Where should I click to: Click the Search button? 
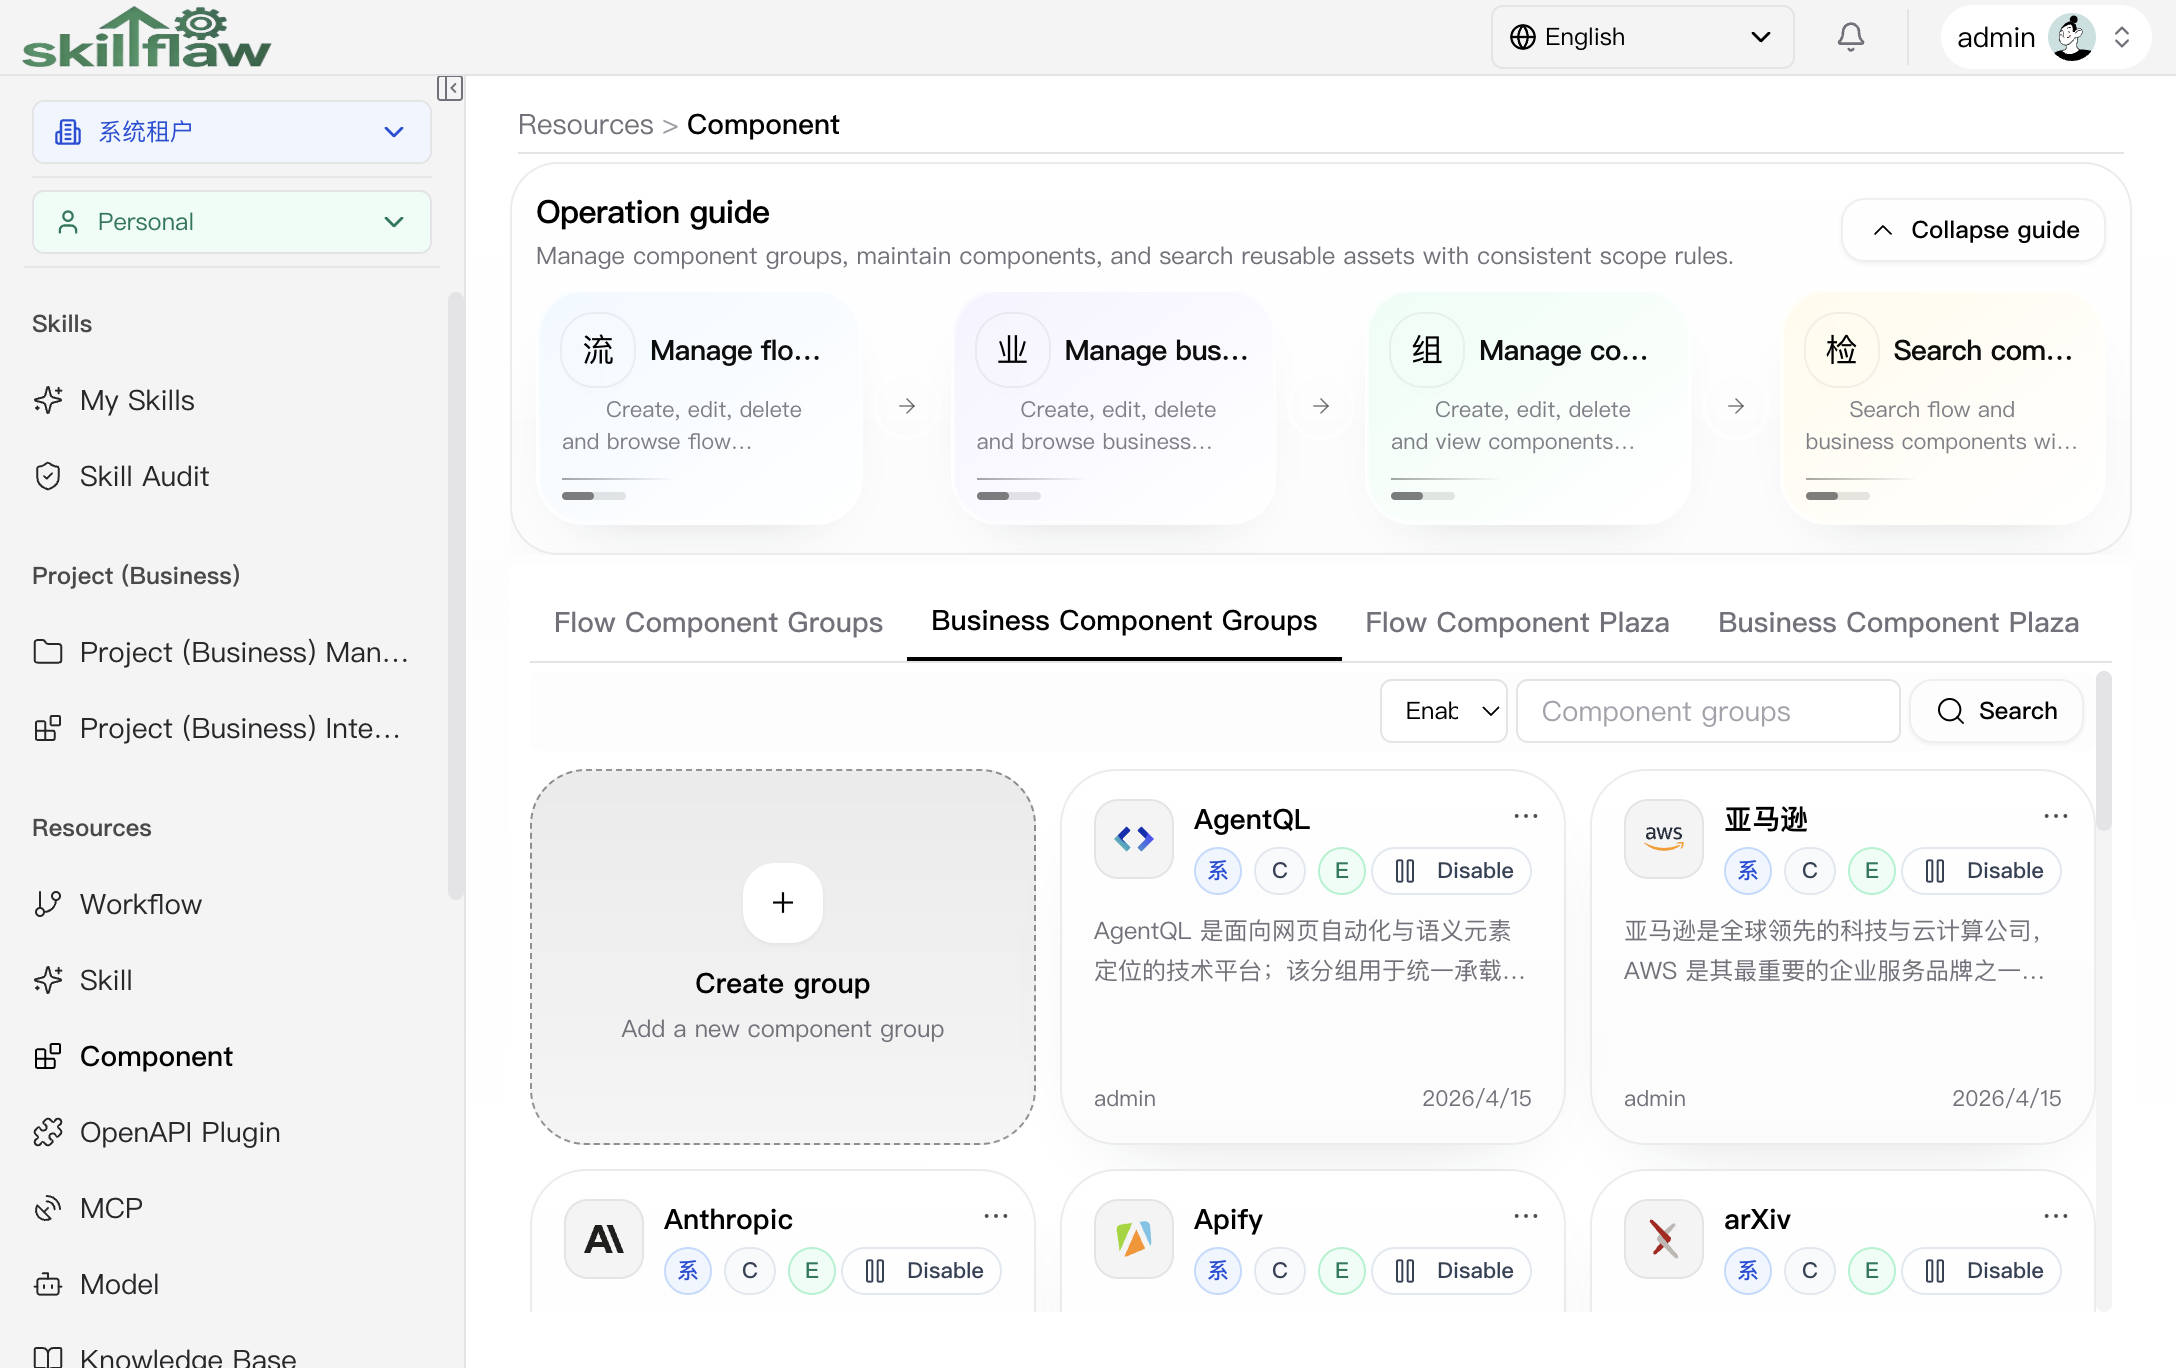(x=1997, y=711)
